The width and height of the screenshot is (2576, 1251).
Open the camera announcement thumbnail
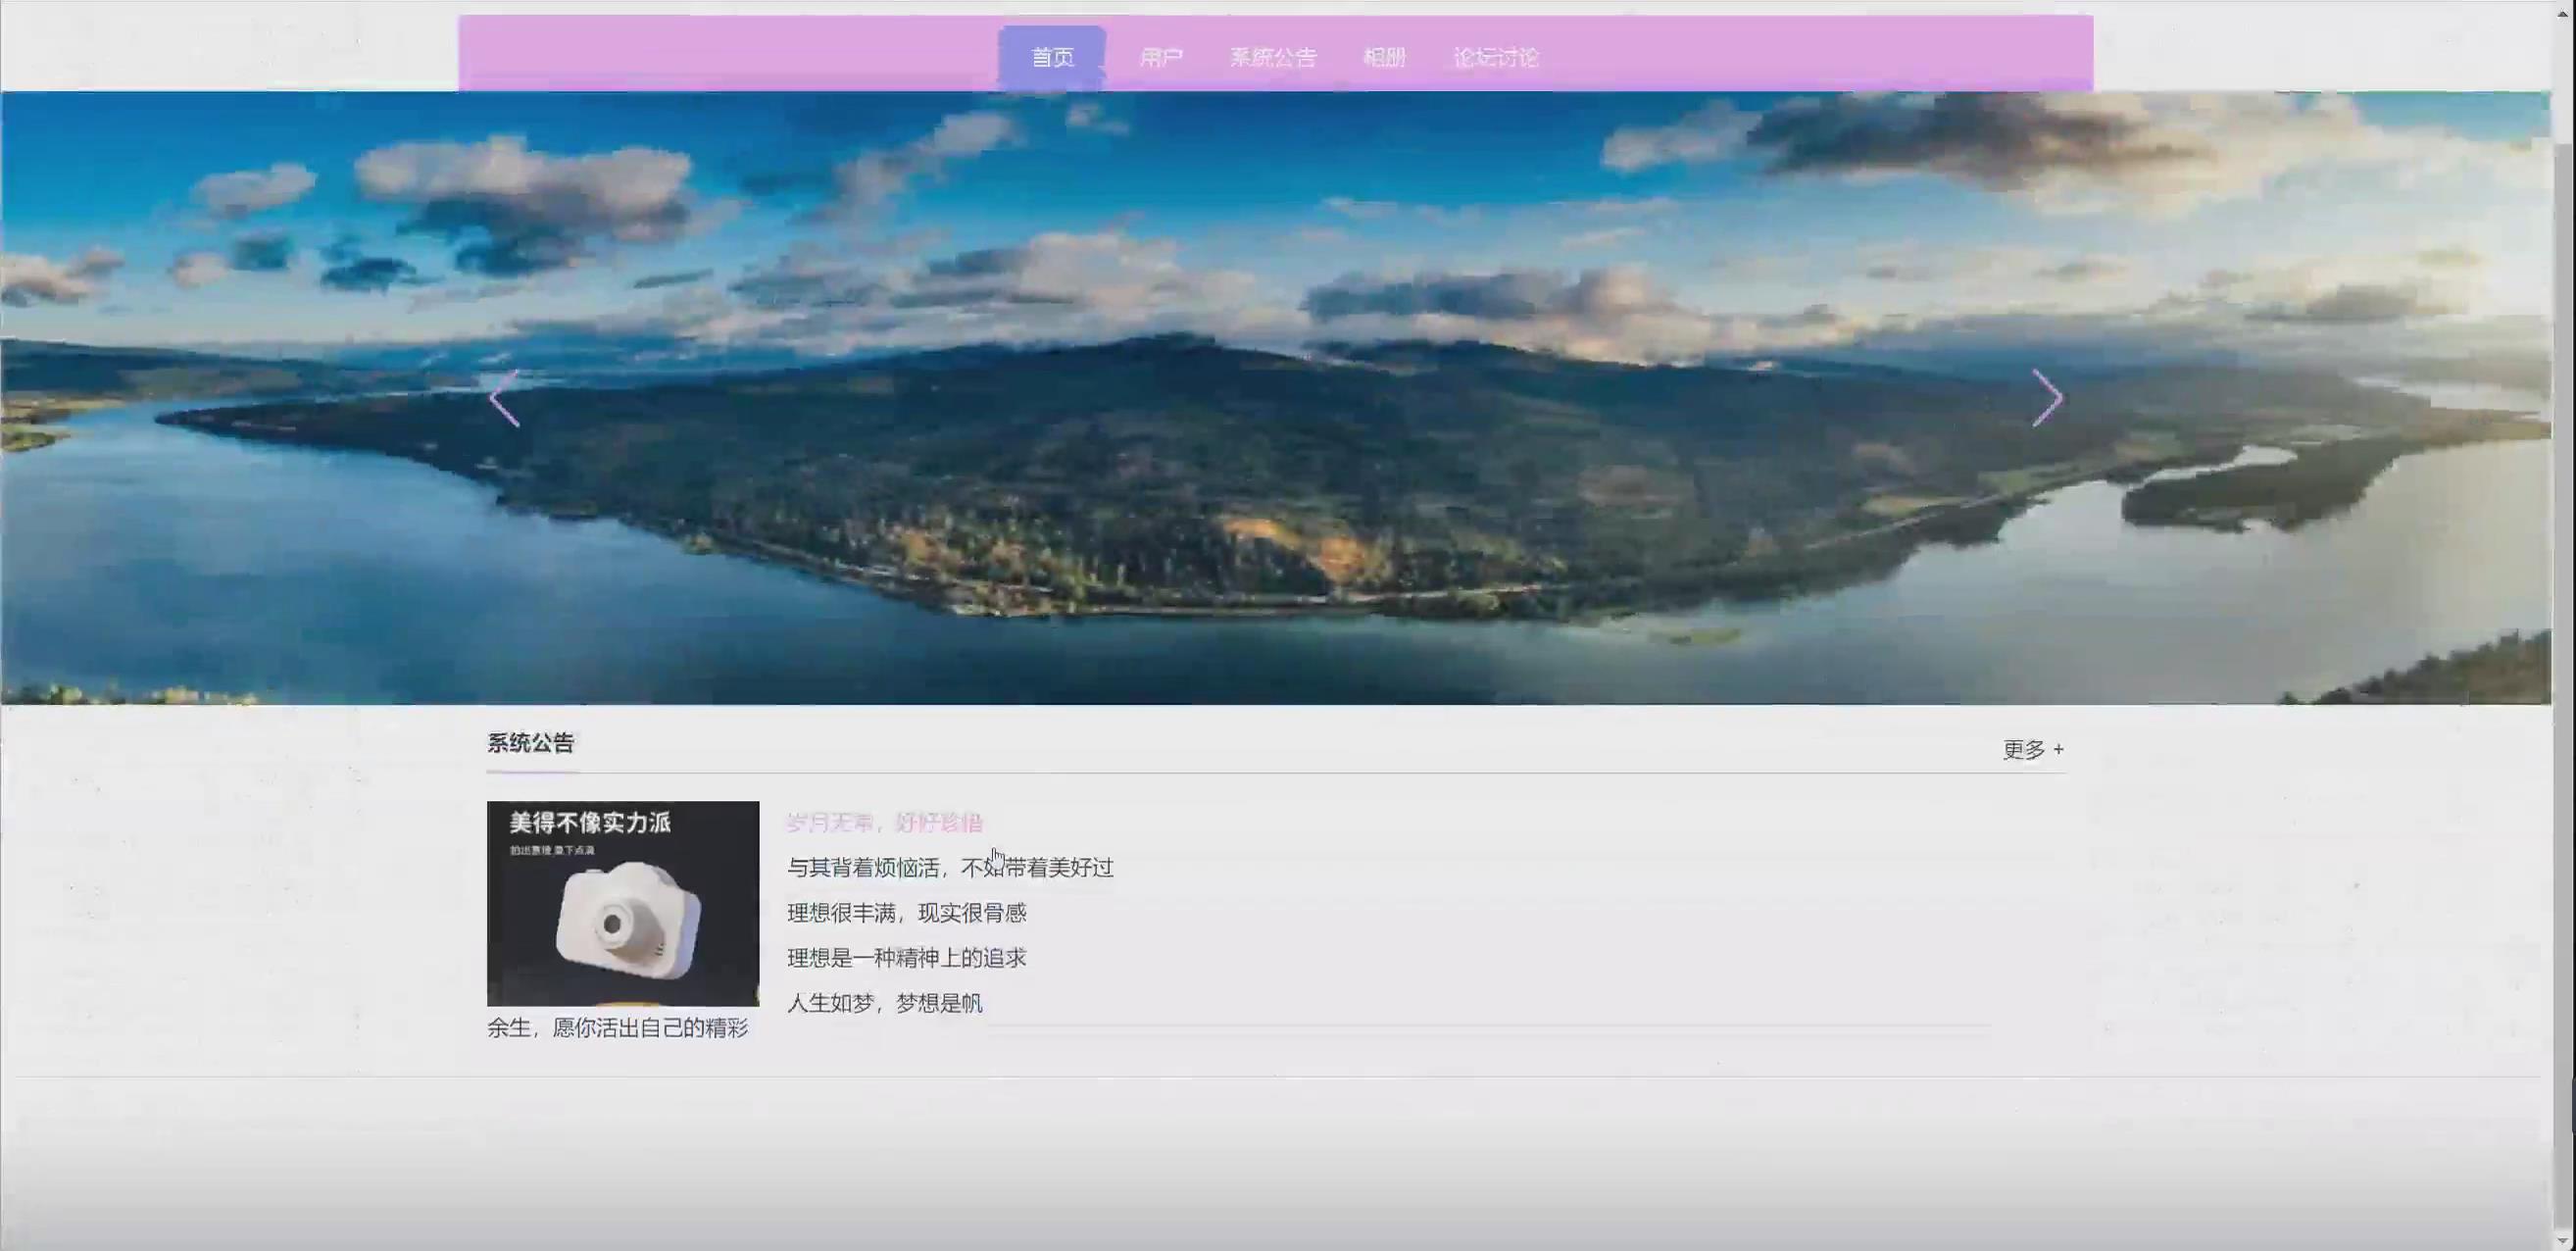click(x=623, y=902)
